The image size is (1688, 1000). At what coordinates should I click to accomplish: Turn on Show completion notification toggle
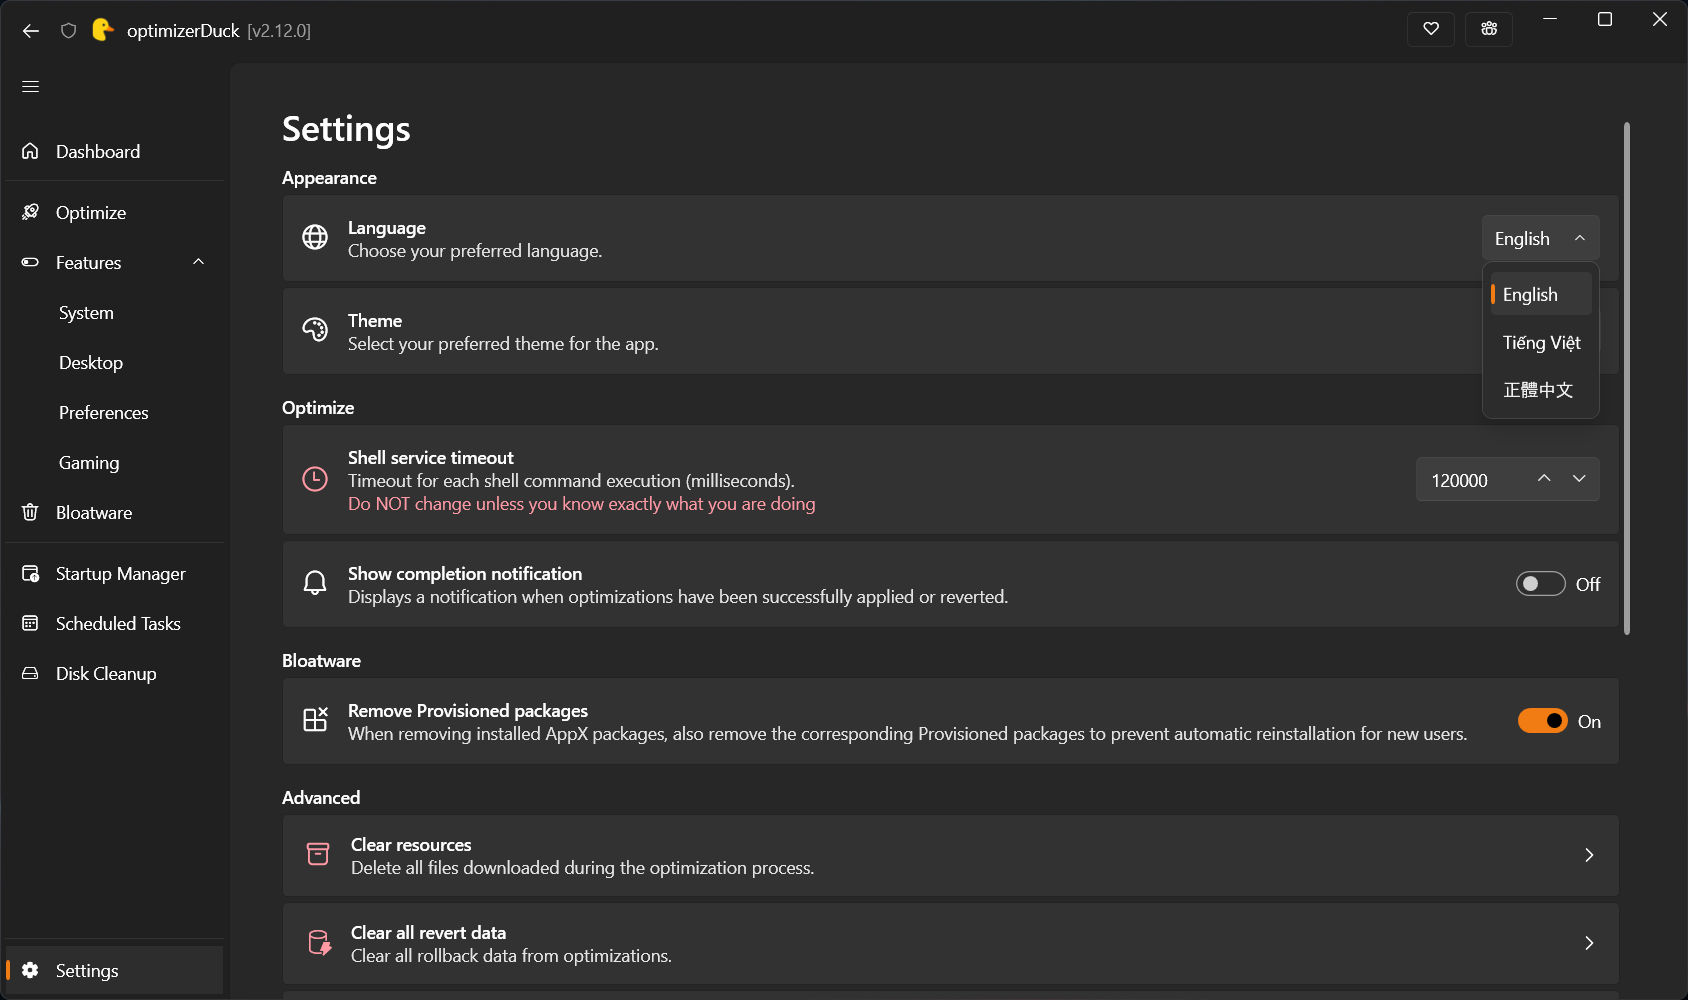point(1540,584)
